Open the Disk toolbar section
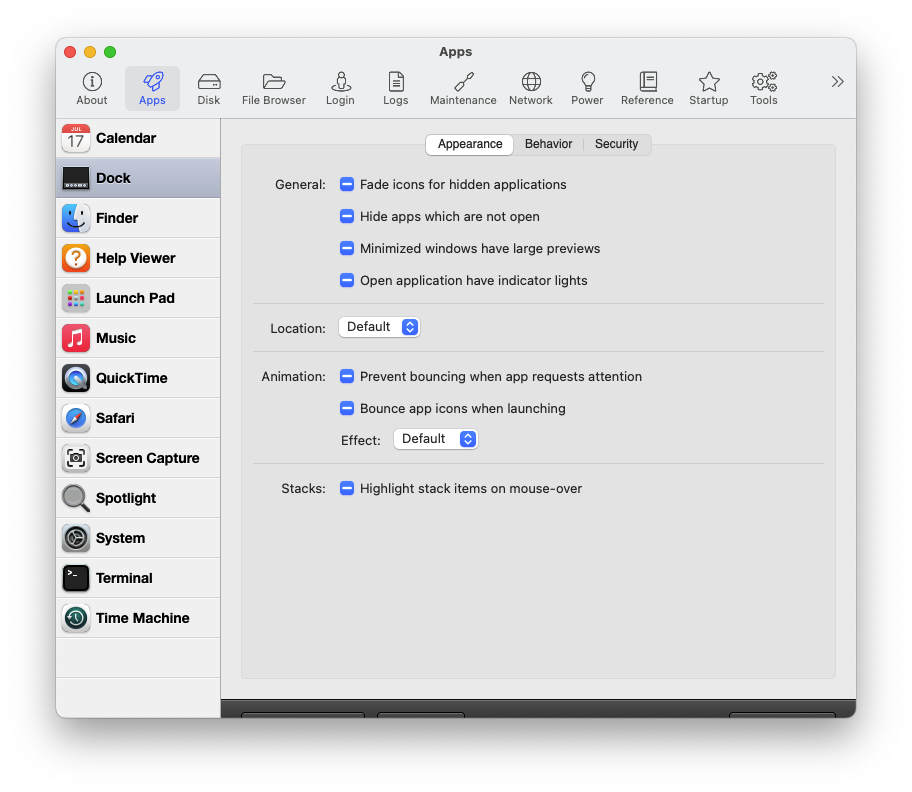This screenshot has height=792, width=912. [x=209, y=88]
